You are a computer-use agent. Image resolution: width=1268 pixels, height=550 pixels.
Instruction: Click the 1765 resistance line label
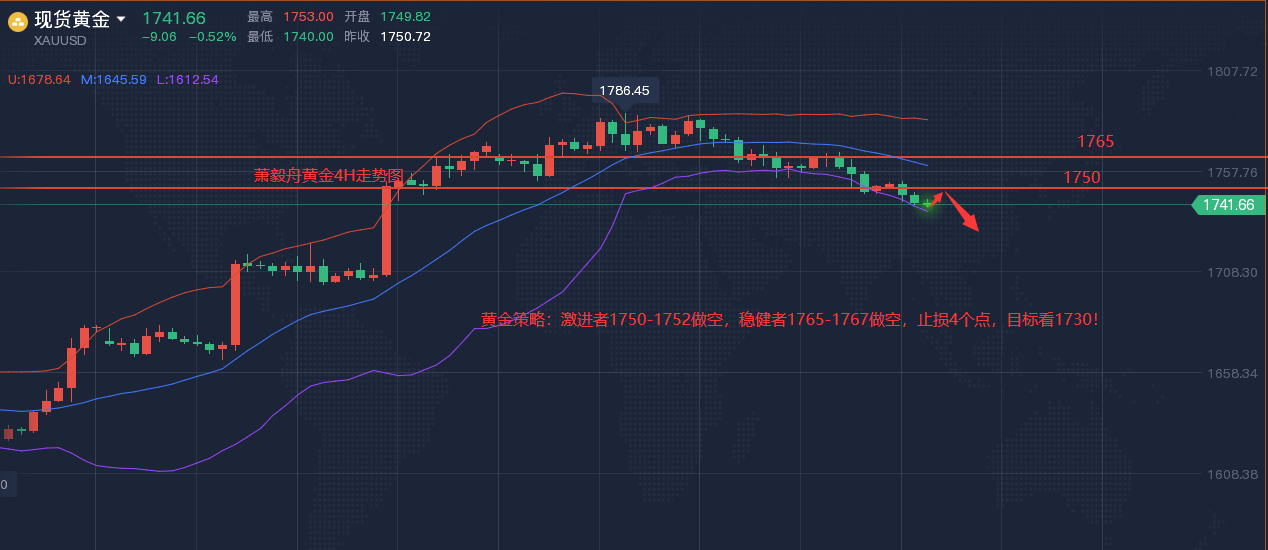1096,142
